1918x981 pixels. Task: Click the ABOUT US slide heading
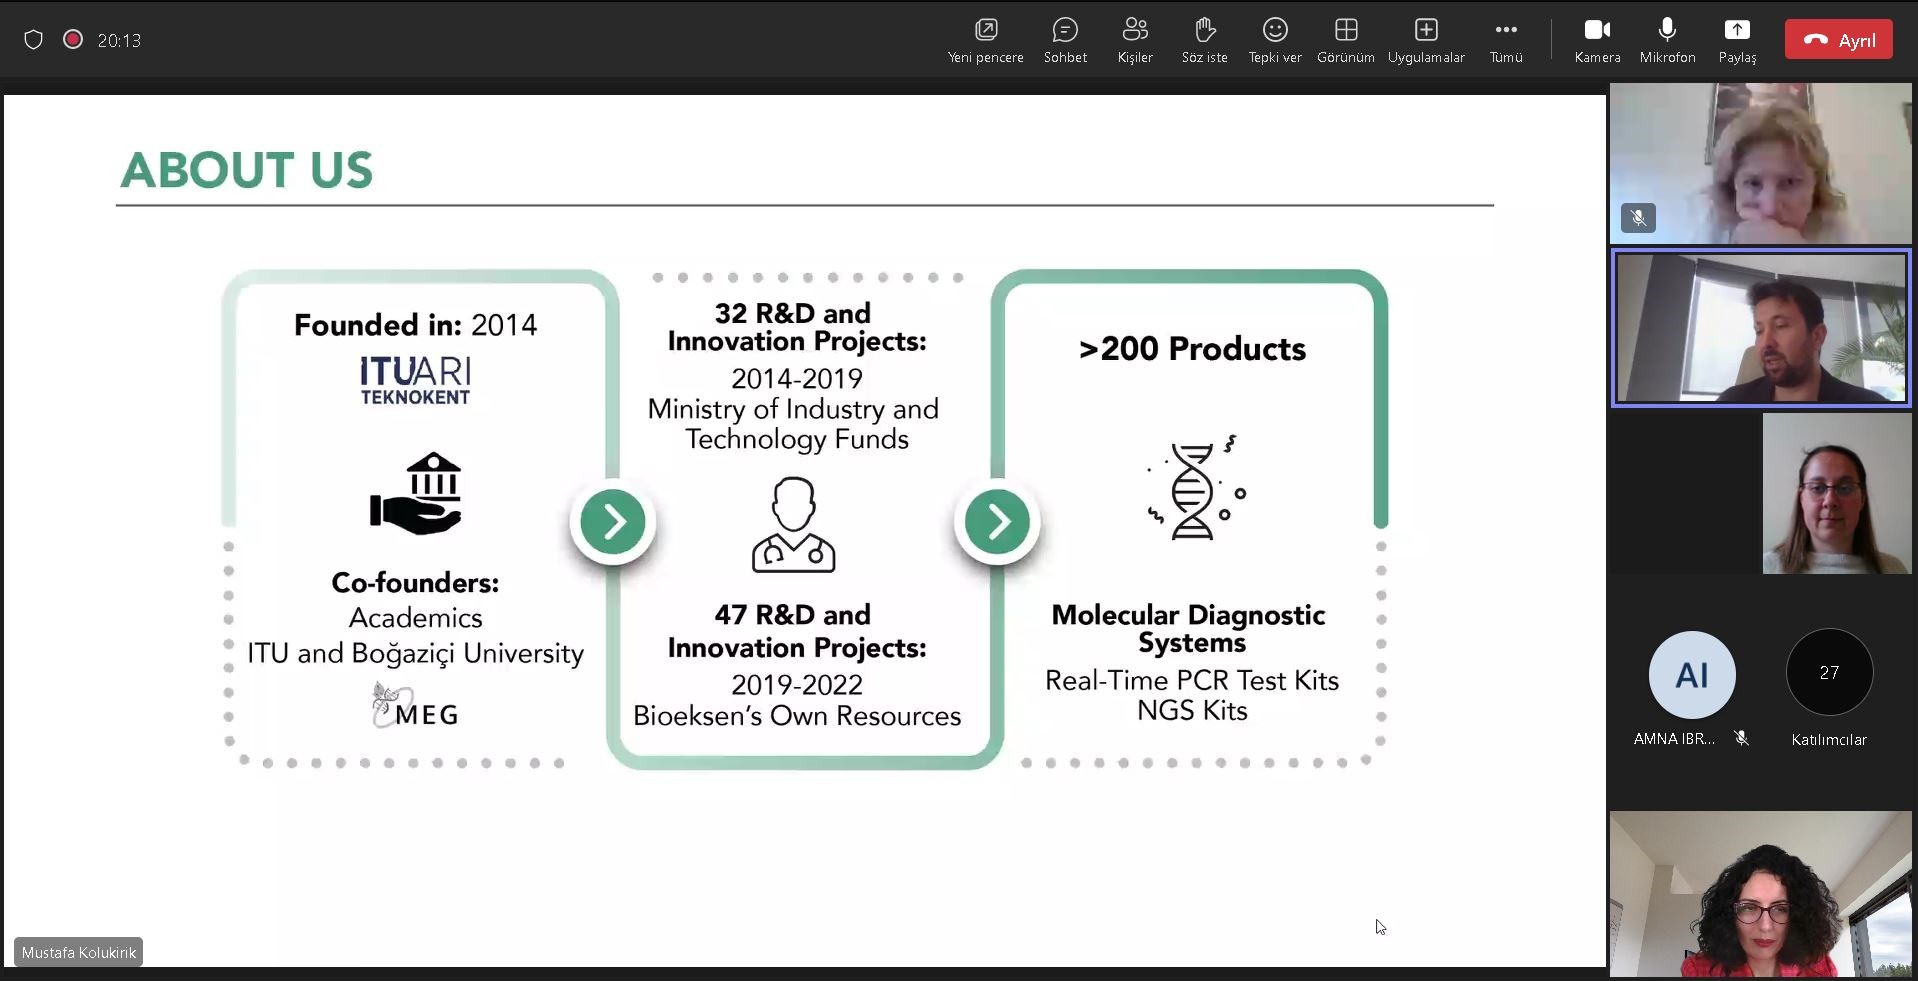point(246,170)
